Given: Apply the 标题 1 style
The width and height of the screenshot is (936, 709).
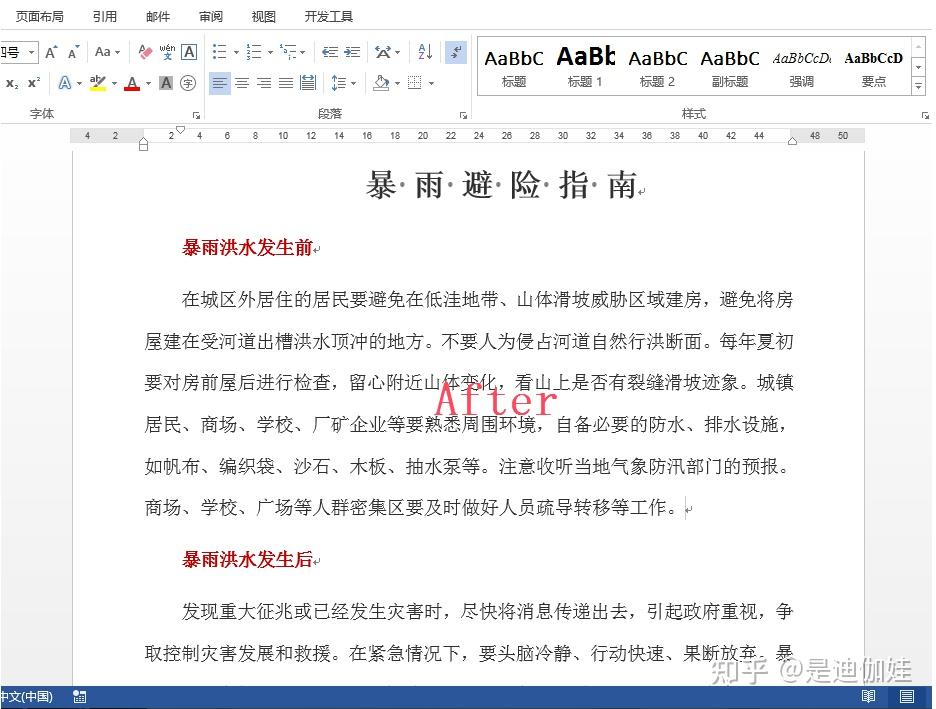Looking at the screenshot, I should (x=585, y=66).
